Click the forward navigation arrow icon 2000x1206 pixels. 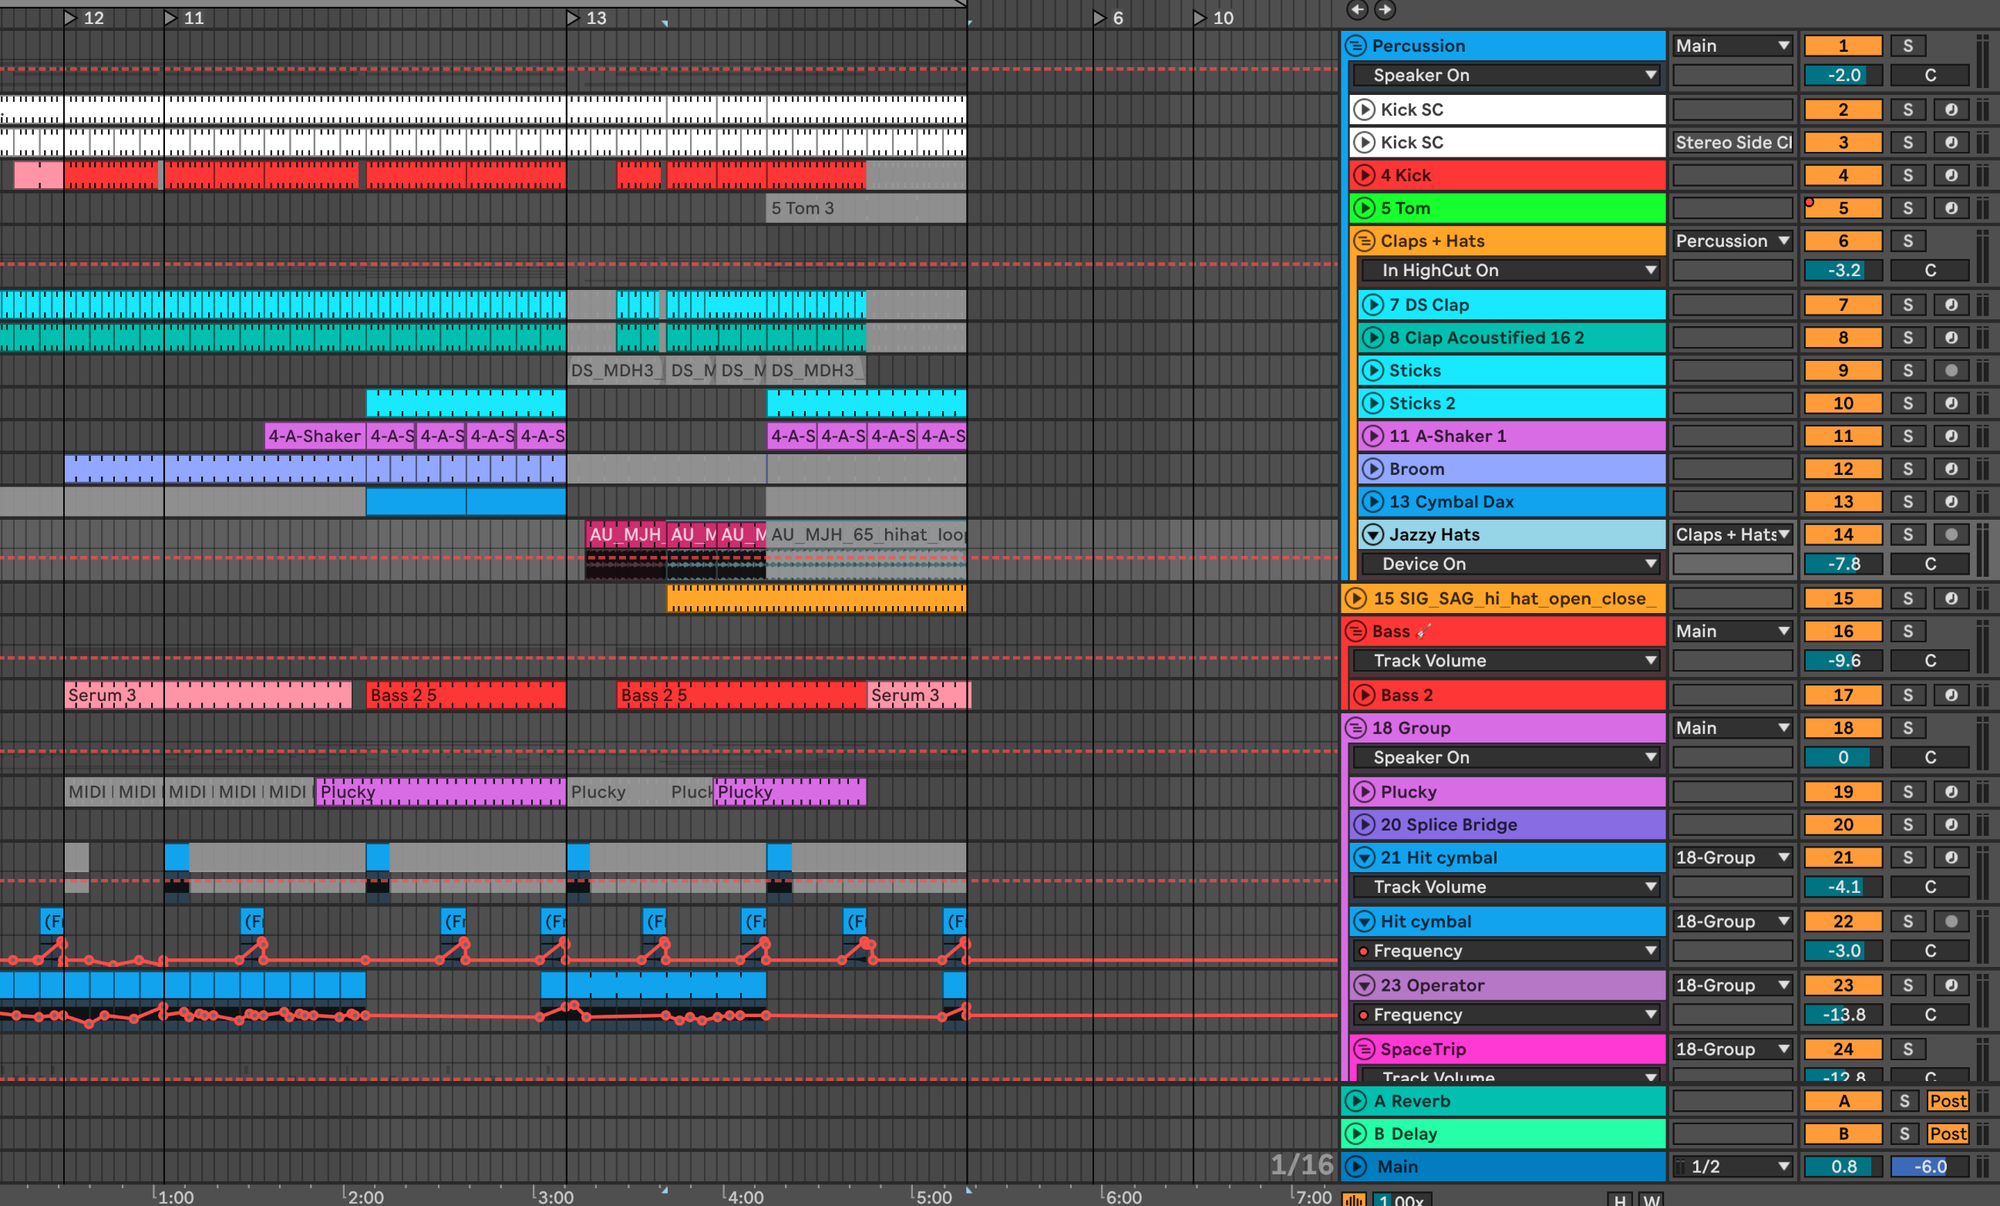click(x=1385, y=10)
